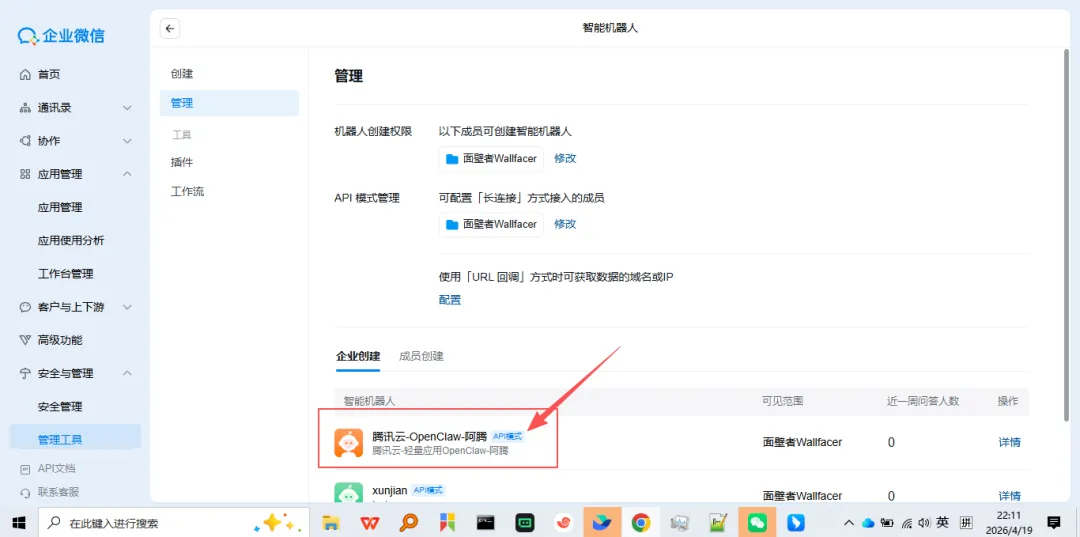Open the 工作流 section

click(x=187, y=191)
